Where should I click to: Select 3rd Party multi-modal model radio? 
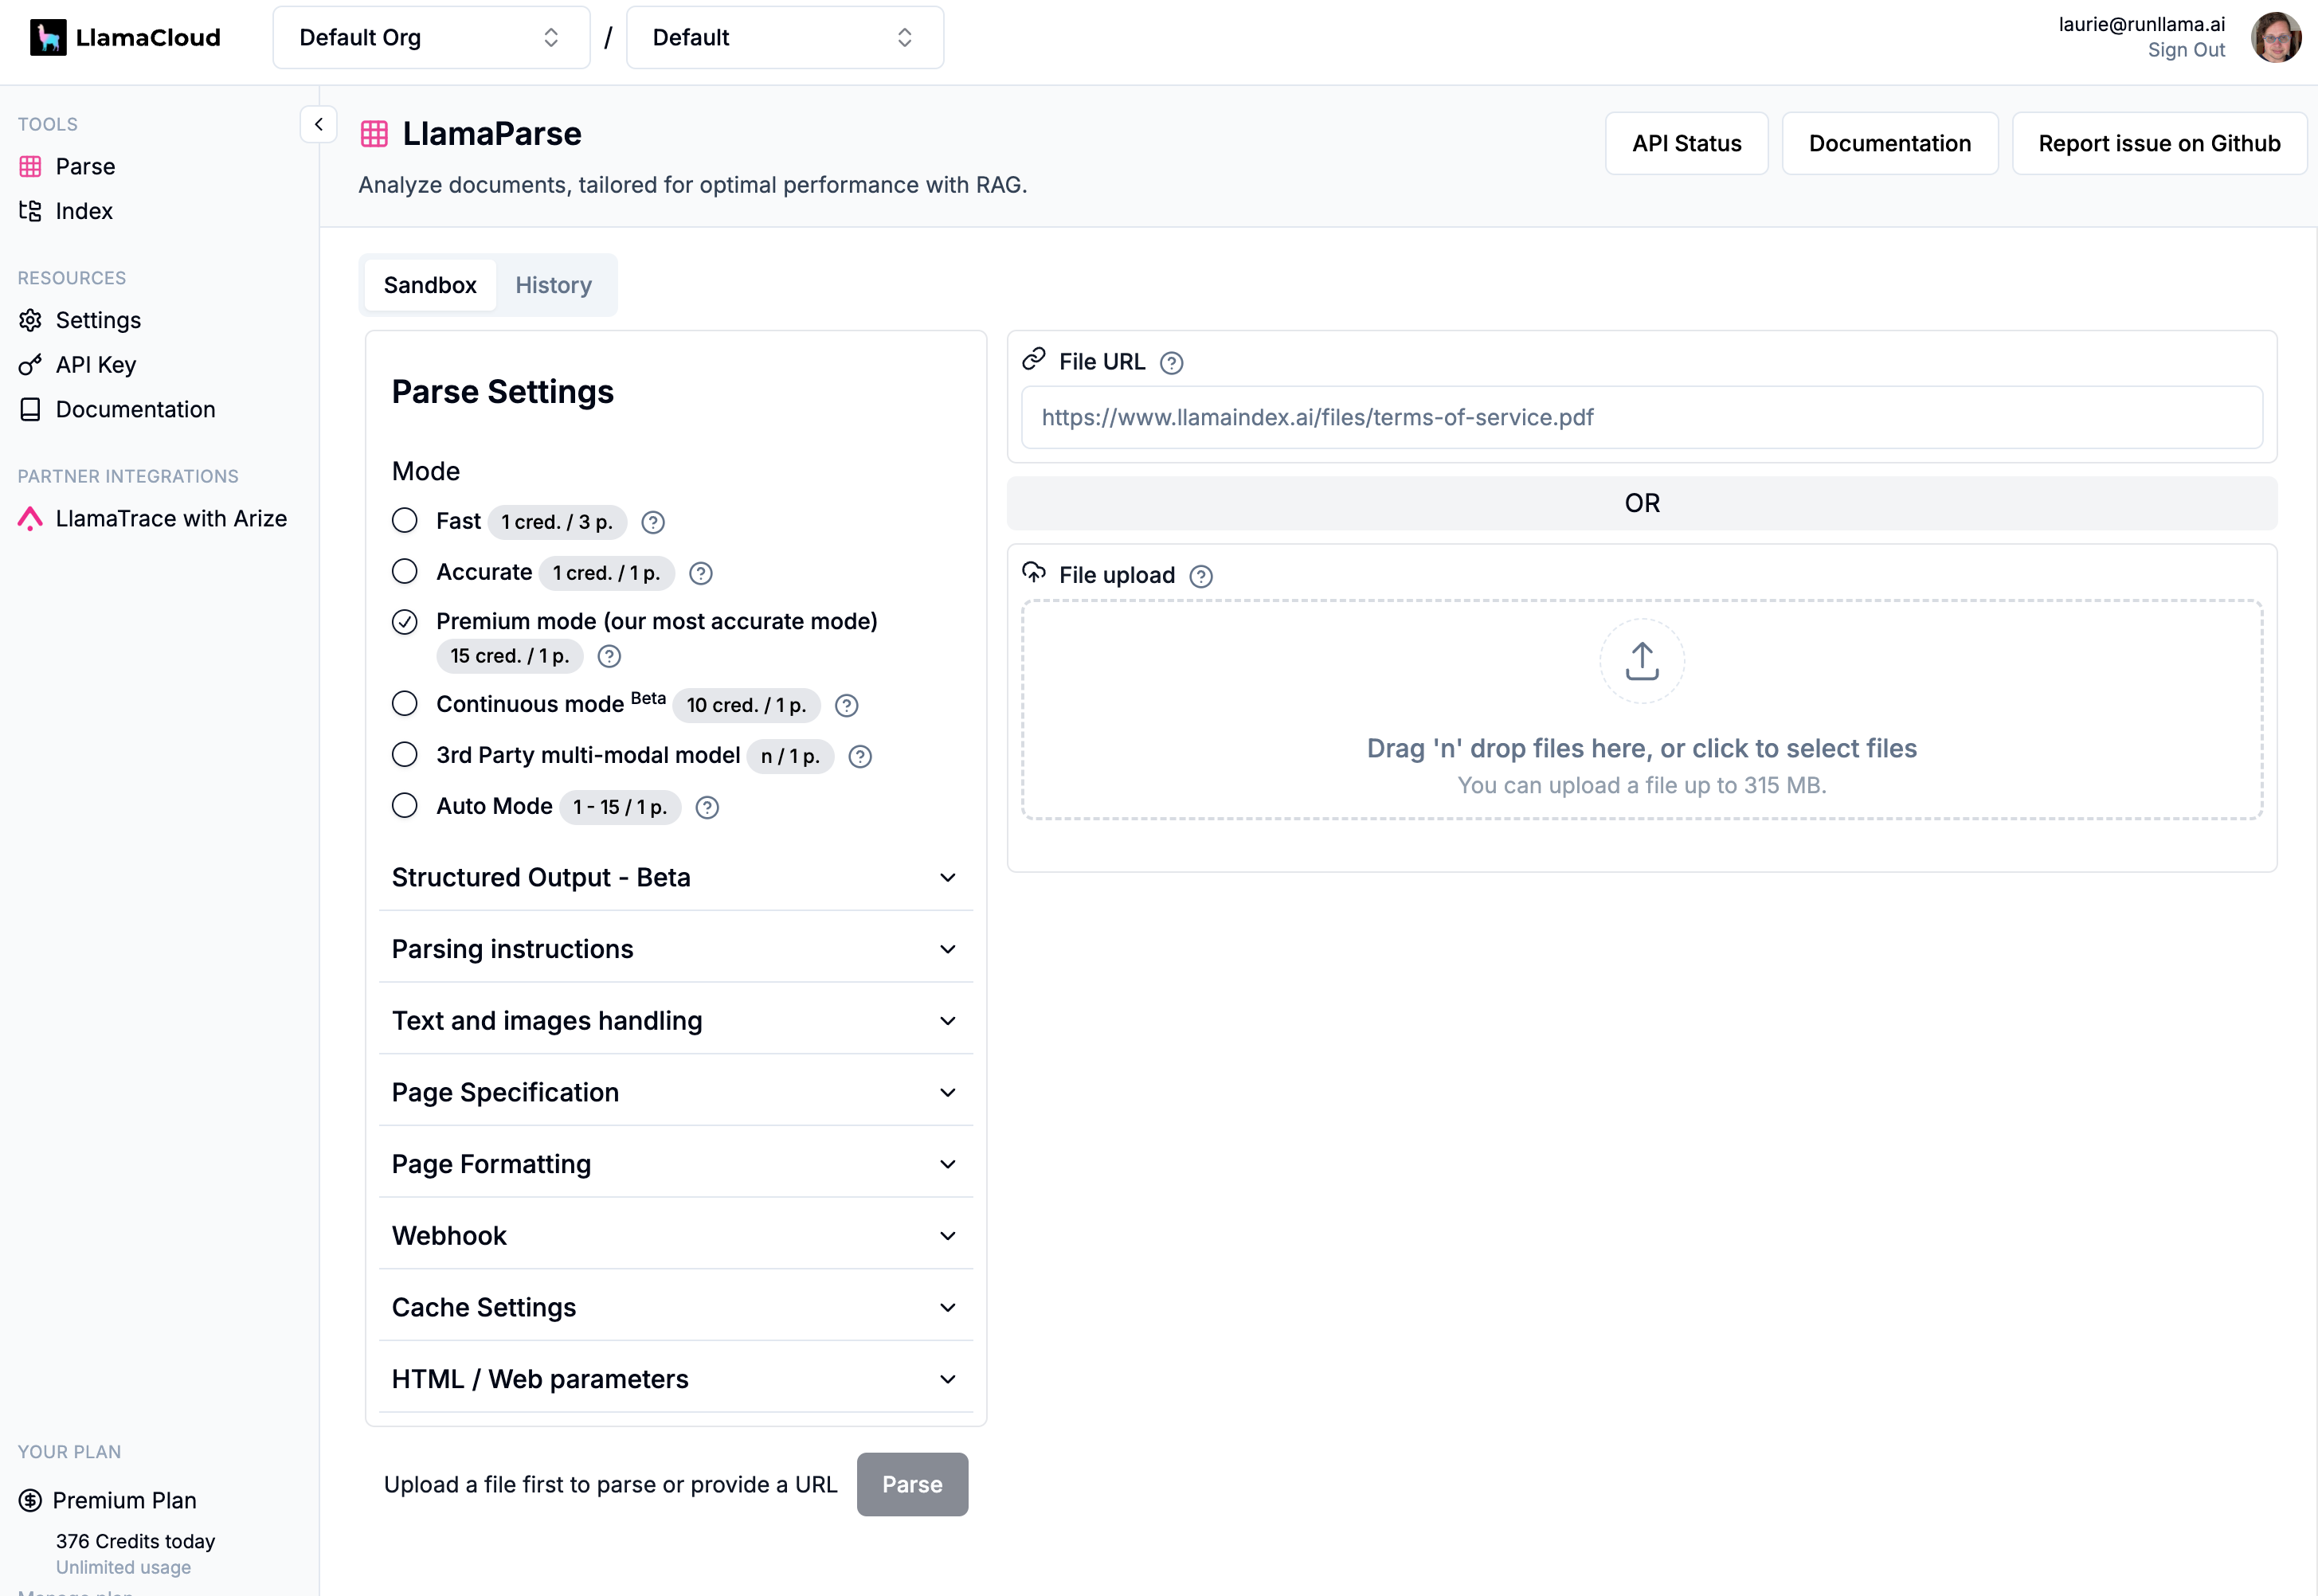coord(404,754)
